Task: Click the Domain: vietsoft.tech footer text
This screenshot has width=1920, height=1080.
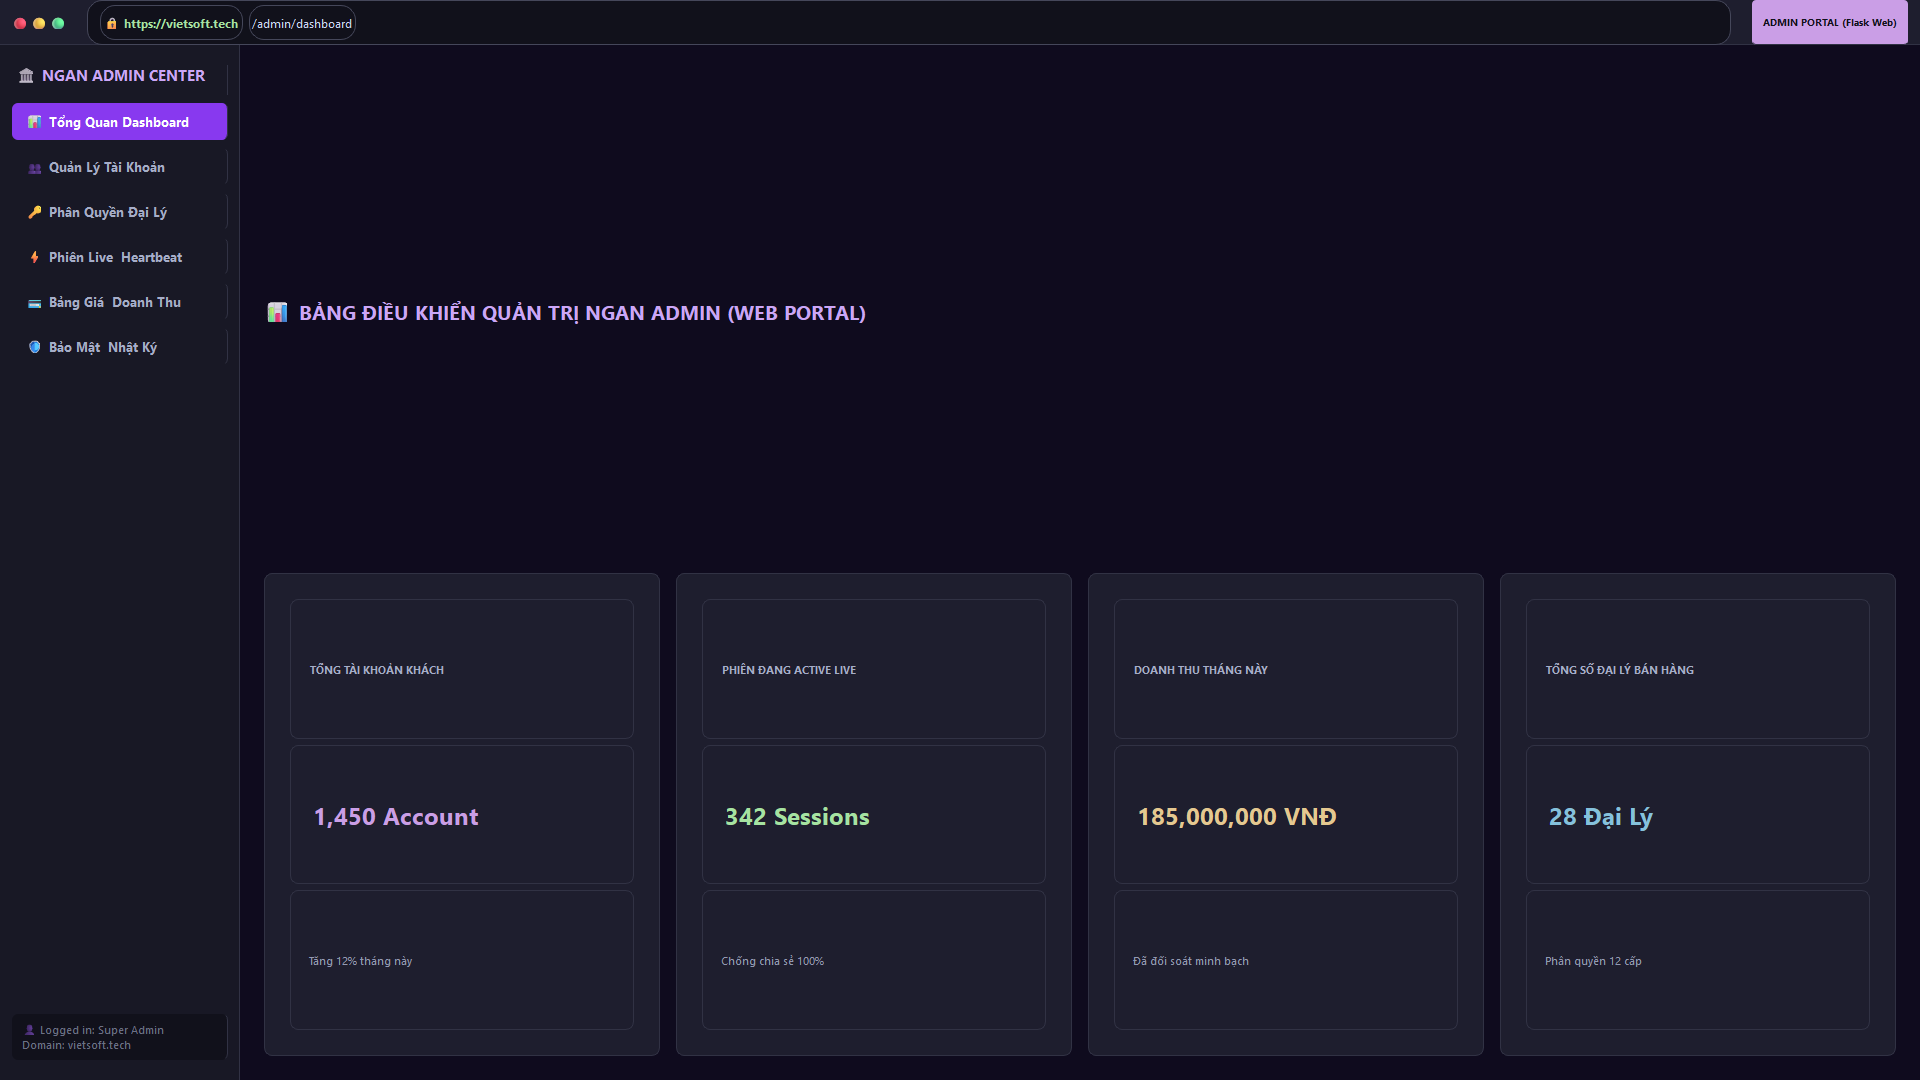Action: pos(76,1045)
